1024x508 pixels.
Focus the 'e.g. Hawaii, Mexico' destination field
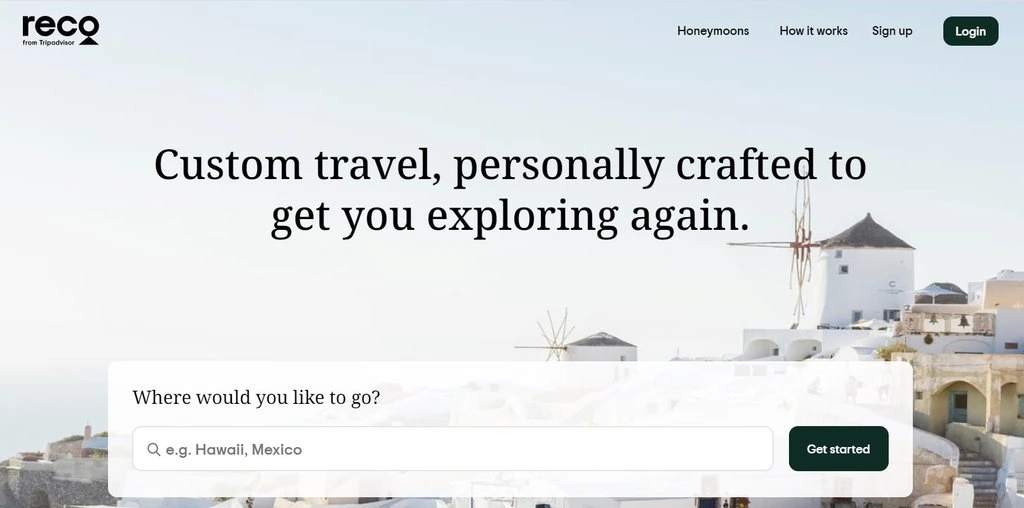click(x=453, y=449)
